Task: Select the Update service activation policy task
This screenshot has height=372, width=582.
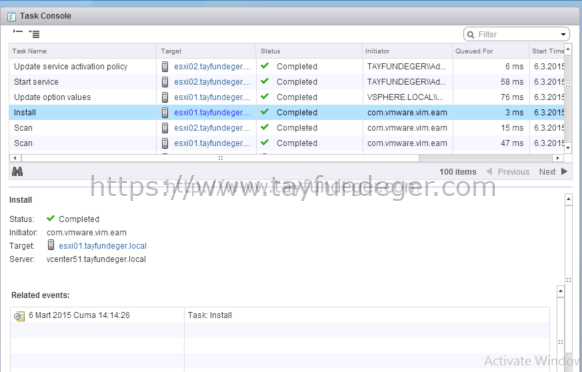Action: click(71, 67)
